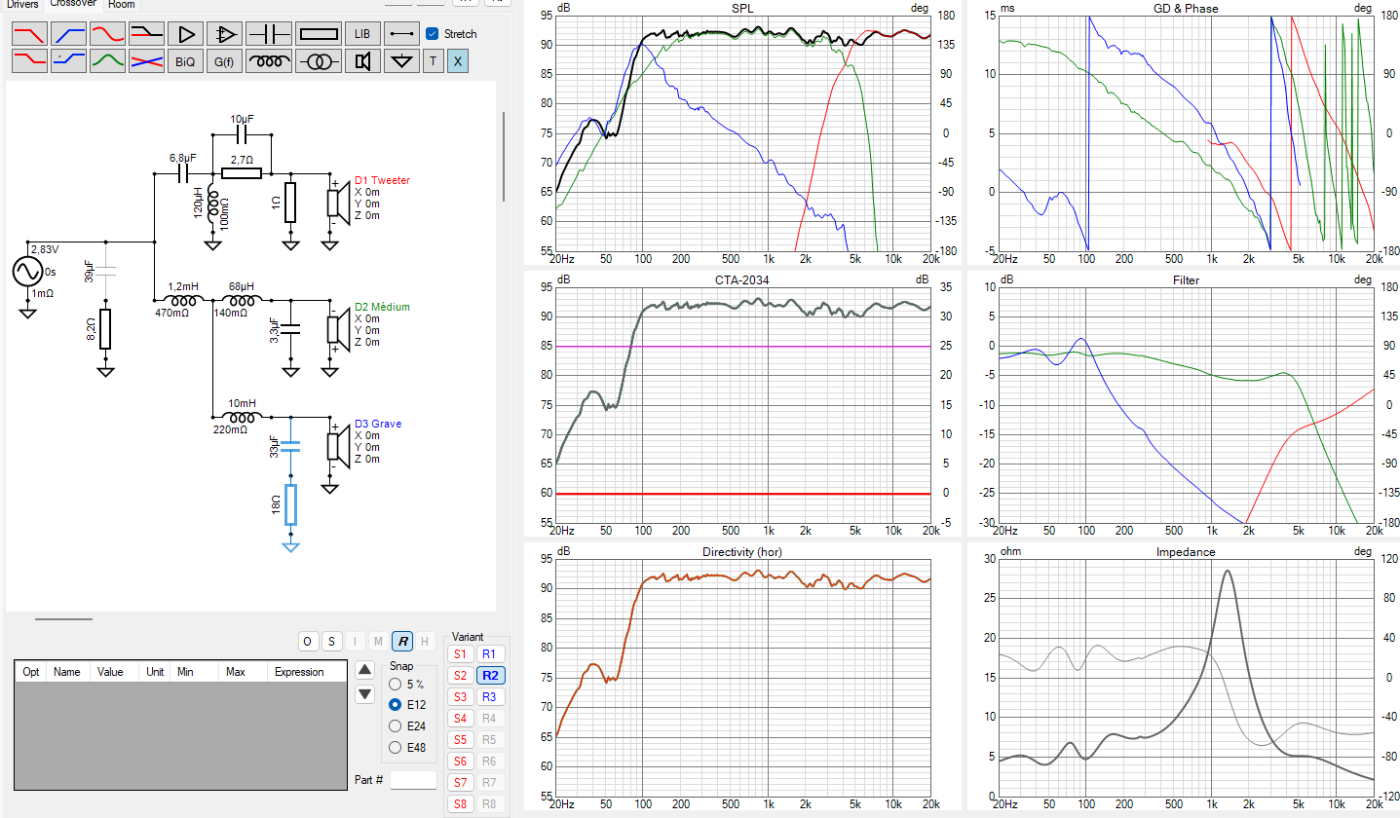Screen dimensions: 1400x818
Task: Select variant S1
Action: click(460, 653)
